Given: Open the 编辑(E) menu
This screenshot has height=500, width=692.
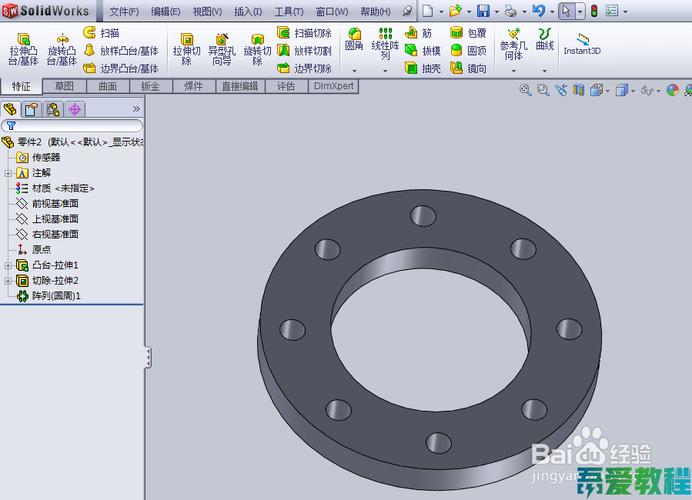Looking at the screenshot, I should 165,11.
